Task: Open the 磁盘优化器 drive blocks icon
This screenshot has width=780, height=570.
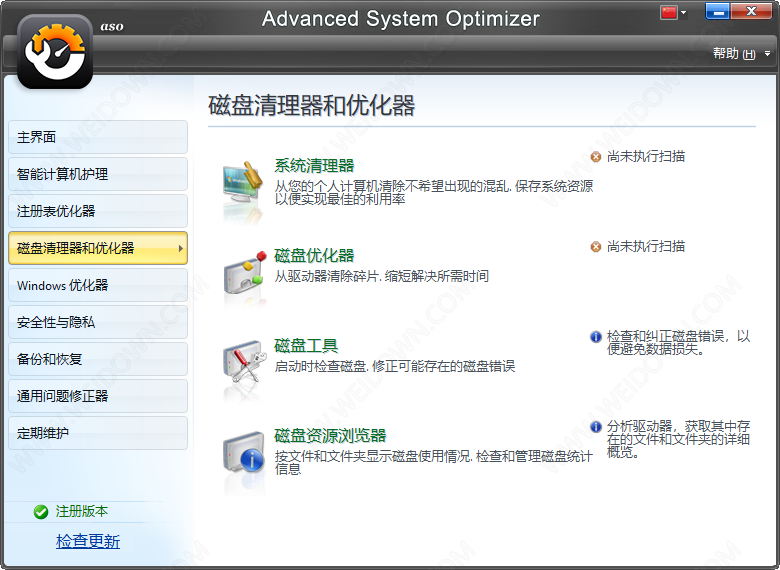Action: pos(243,275)
